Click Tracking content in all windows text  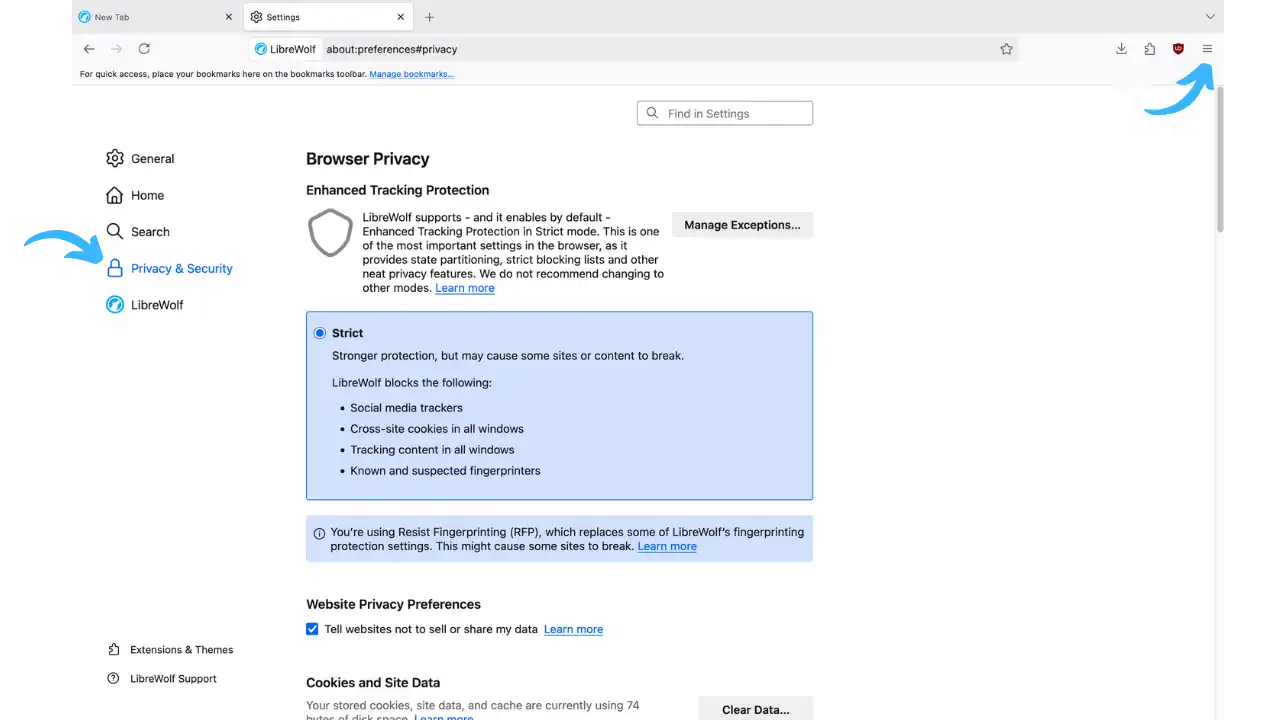[x=432, y=450]
